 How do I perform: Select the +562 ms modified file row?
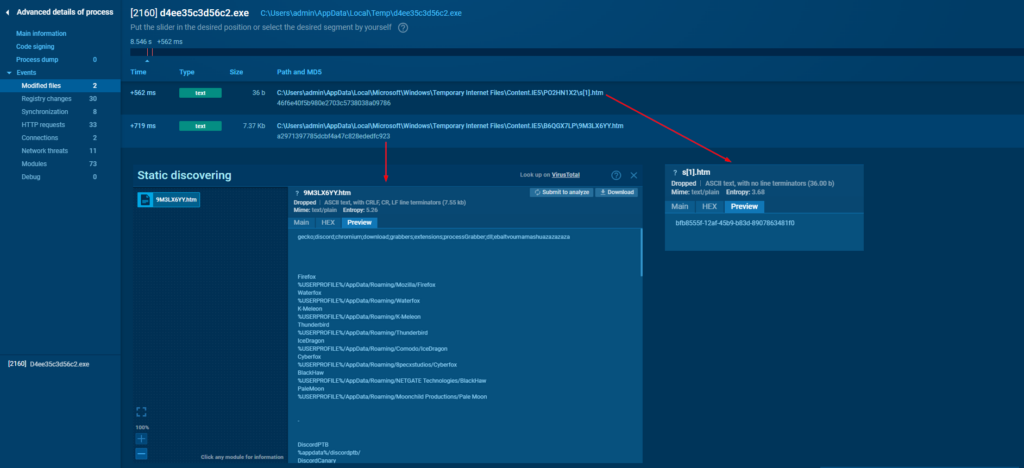click(400, 97)
